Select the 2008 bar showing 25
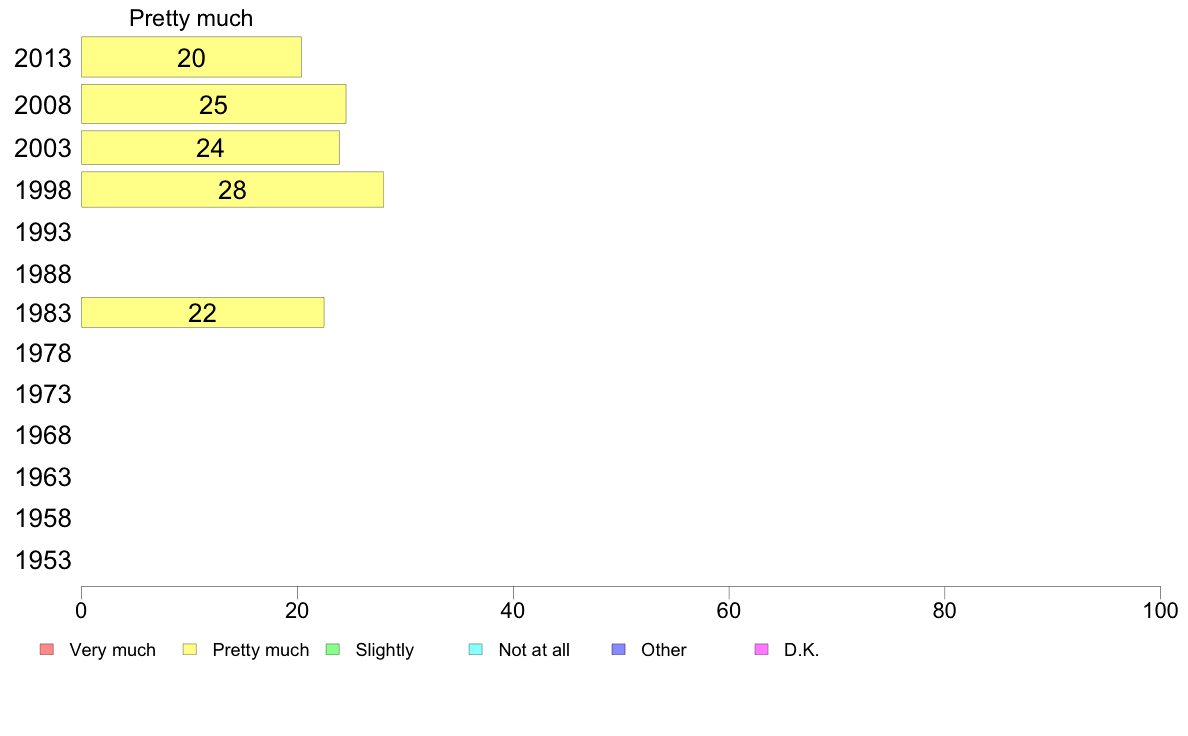The width and height of the screenshot is (1188, 736). coord(214,104)
